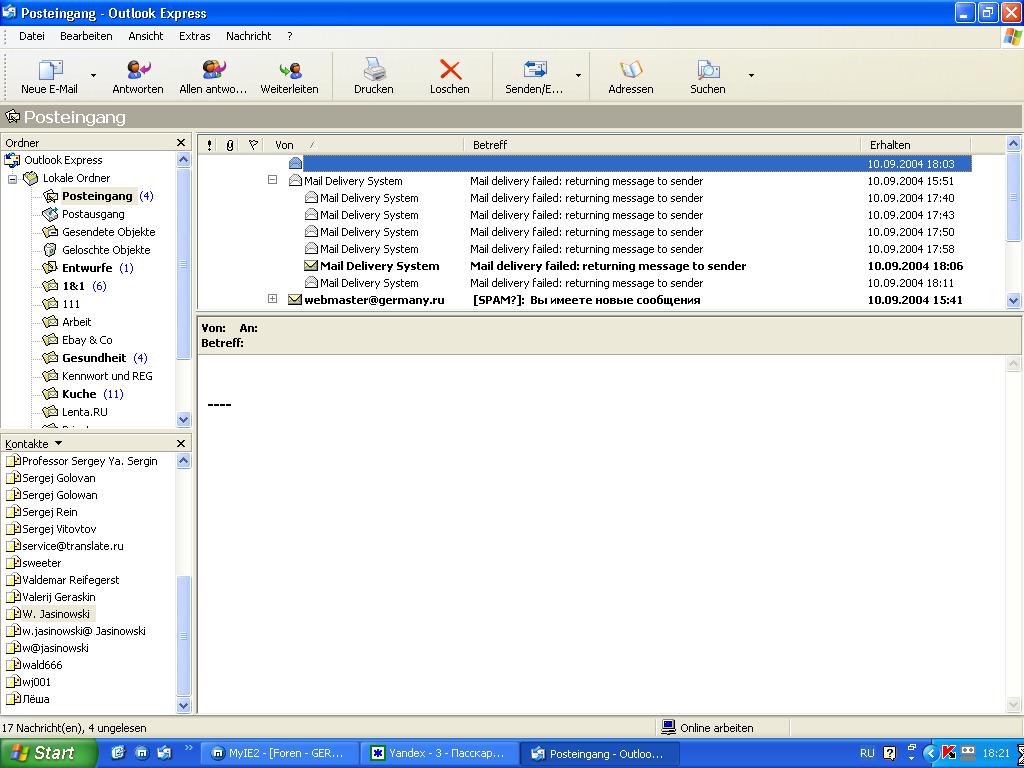
Task: Sort messages by priority column header
Action: coord(209,145)
